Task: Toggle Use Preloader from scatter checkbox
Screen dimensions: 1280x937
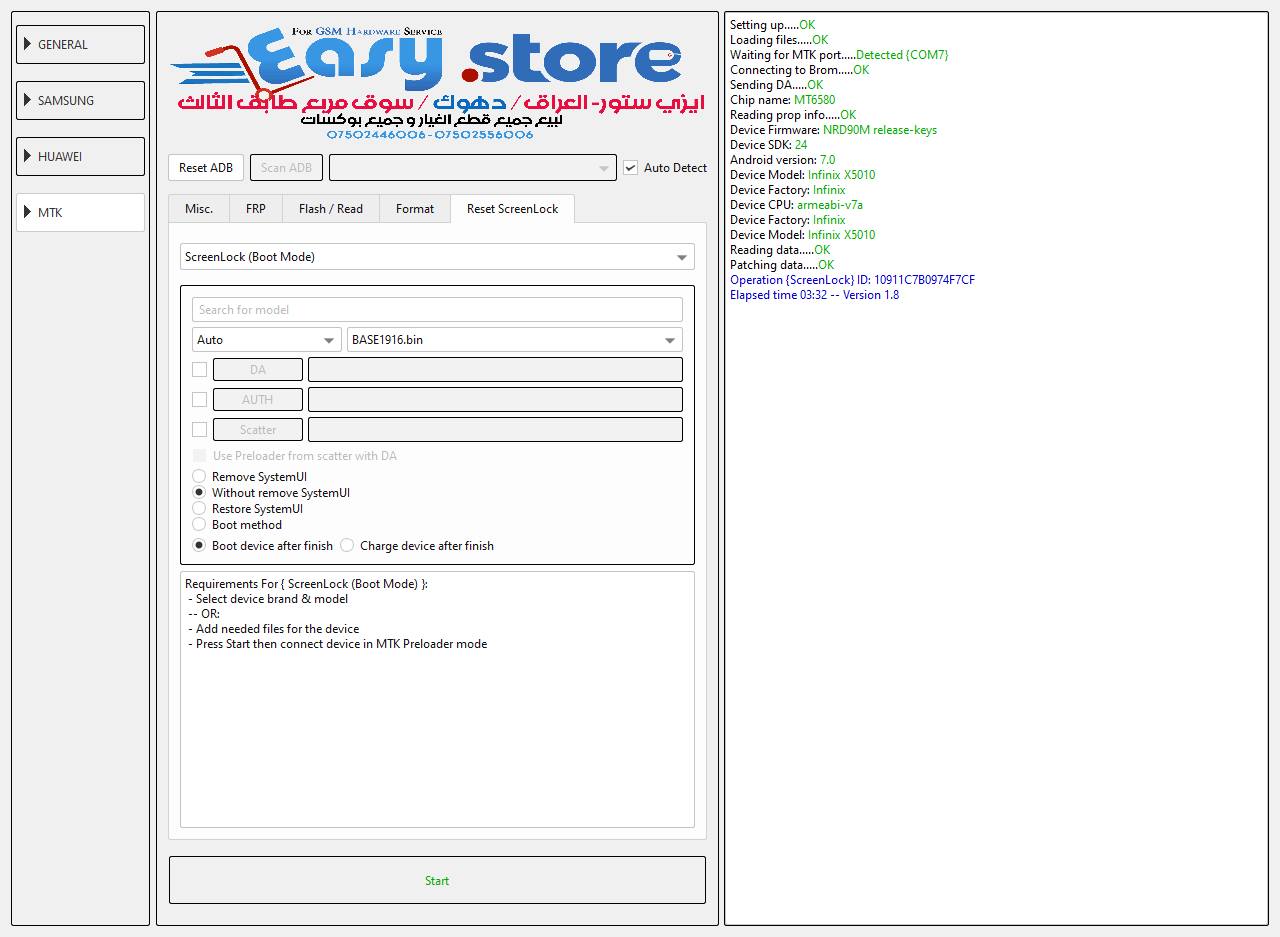Action: [199, 456]
